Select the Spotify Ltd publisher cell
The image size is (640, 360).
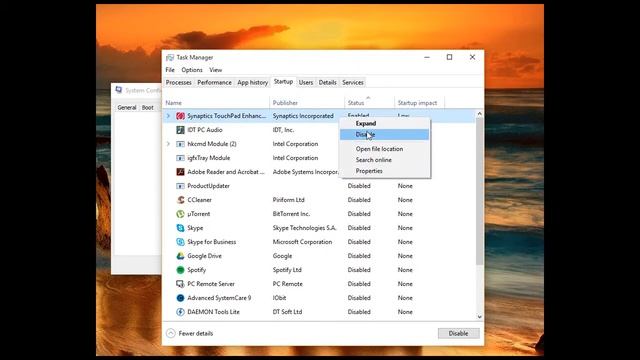287,270
